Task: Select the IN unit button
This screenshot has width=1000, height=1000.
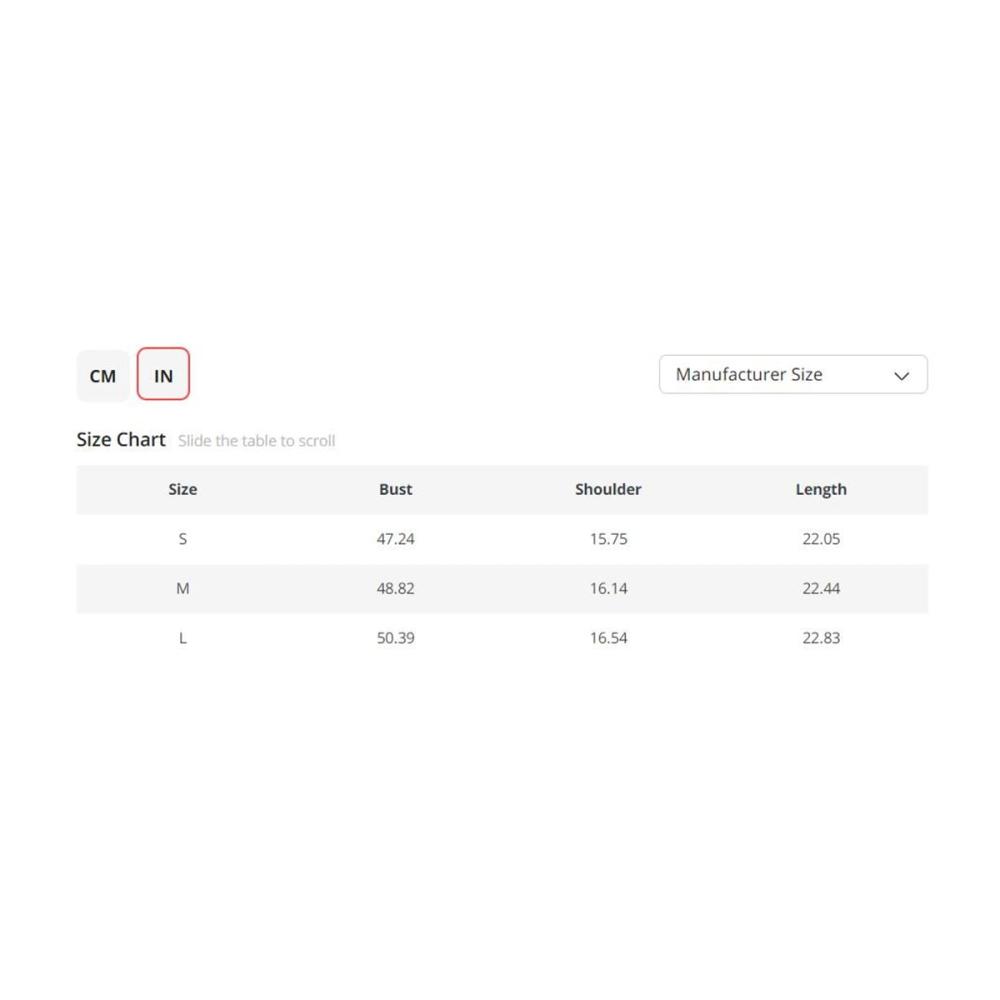Action: tap(163, 374)
